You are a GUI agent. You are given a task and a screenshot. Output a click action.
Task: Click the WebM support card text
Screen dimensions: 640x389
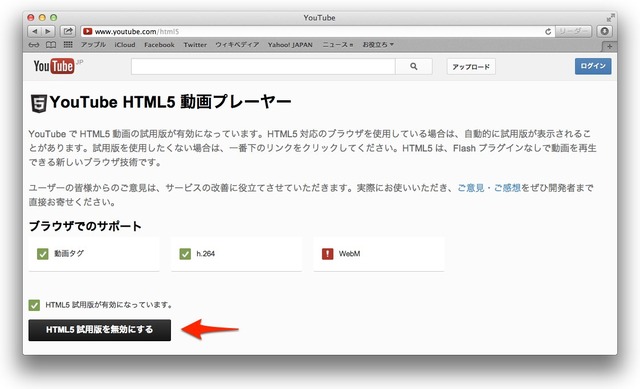[349, 254]
